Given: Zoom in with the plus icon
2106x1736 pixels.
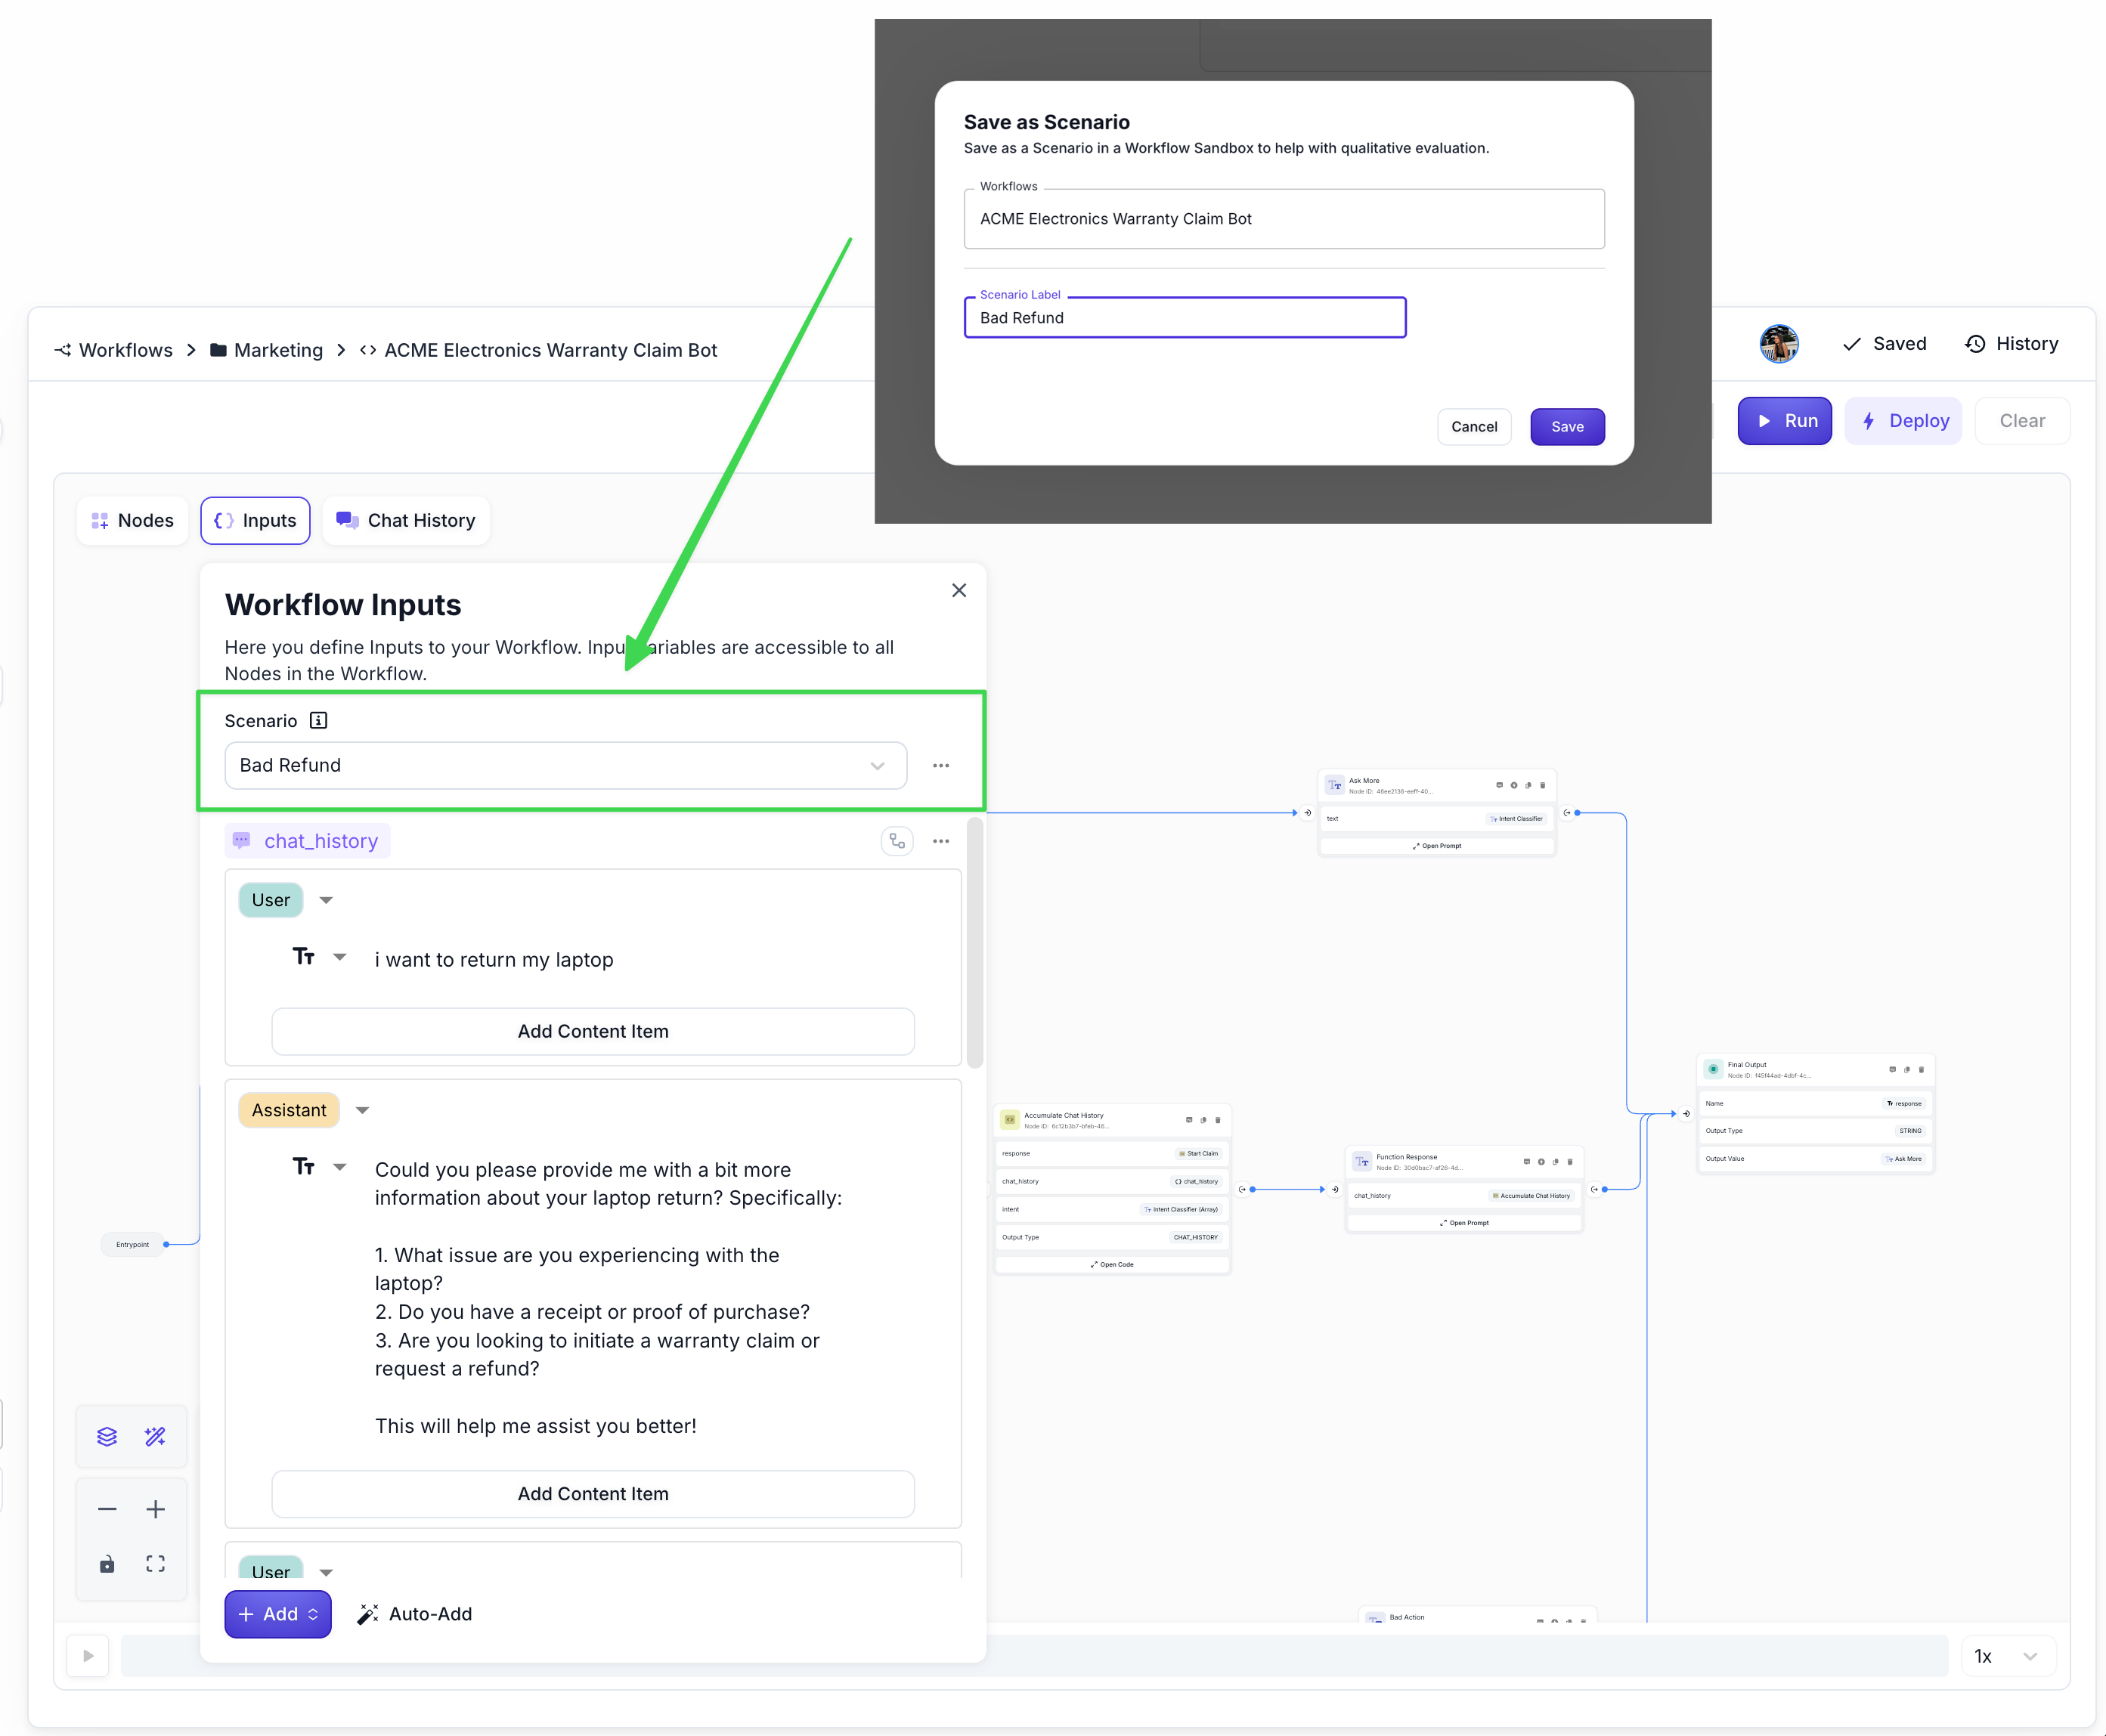Looking at the screenshot, I should [x=155, y=1509].
